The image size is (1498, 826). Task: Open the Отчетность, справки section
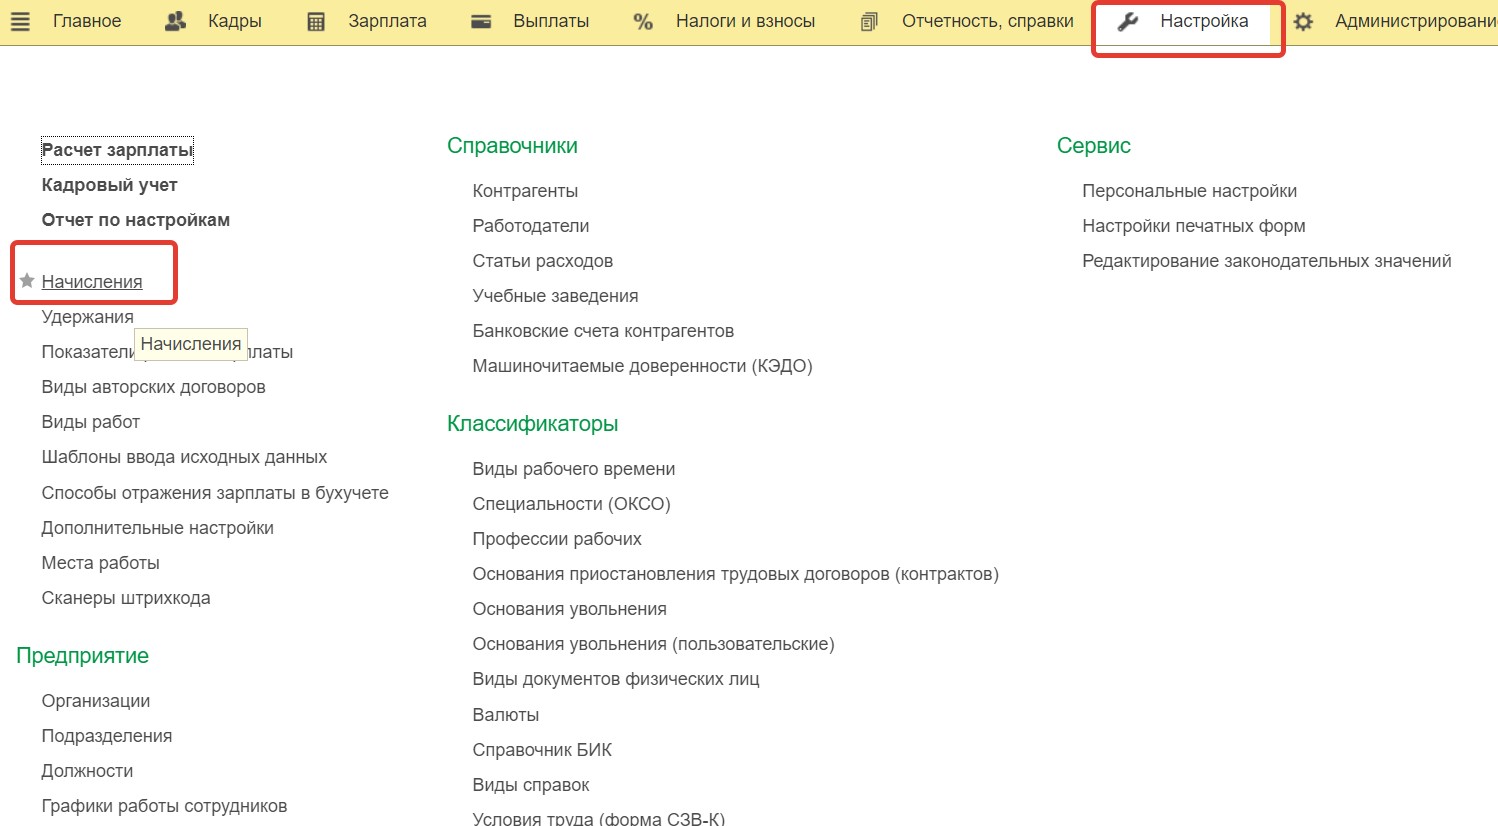point(987,21)
